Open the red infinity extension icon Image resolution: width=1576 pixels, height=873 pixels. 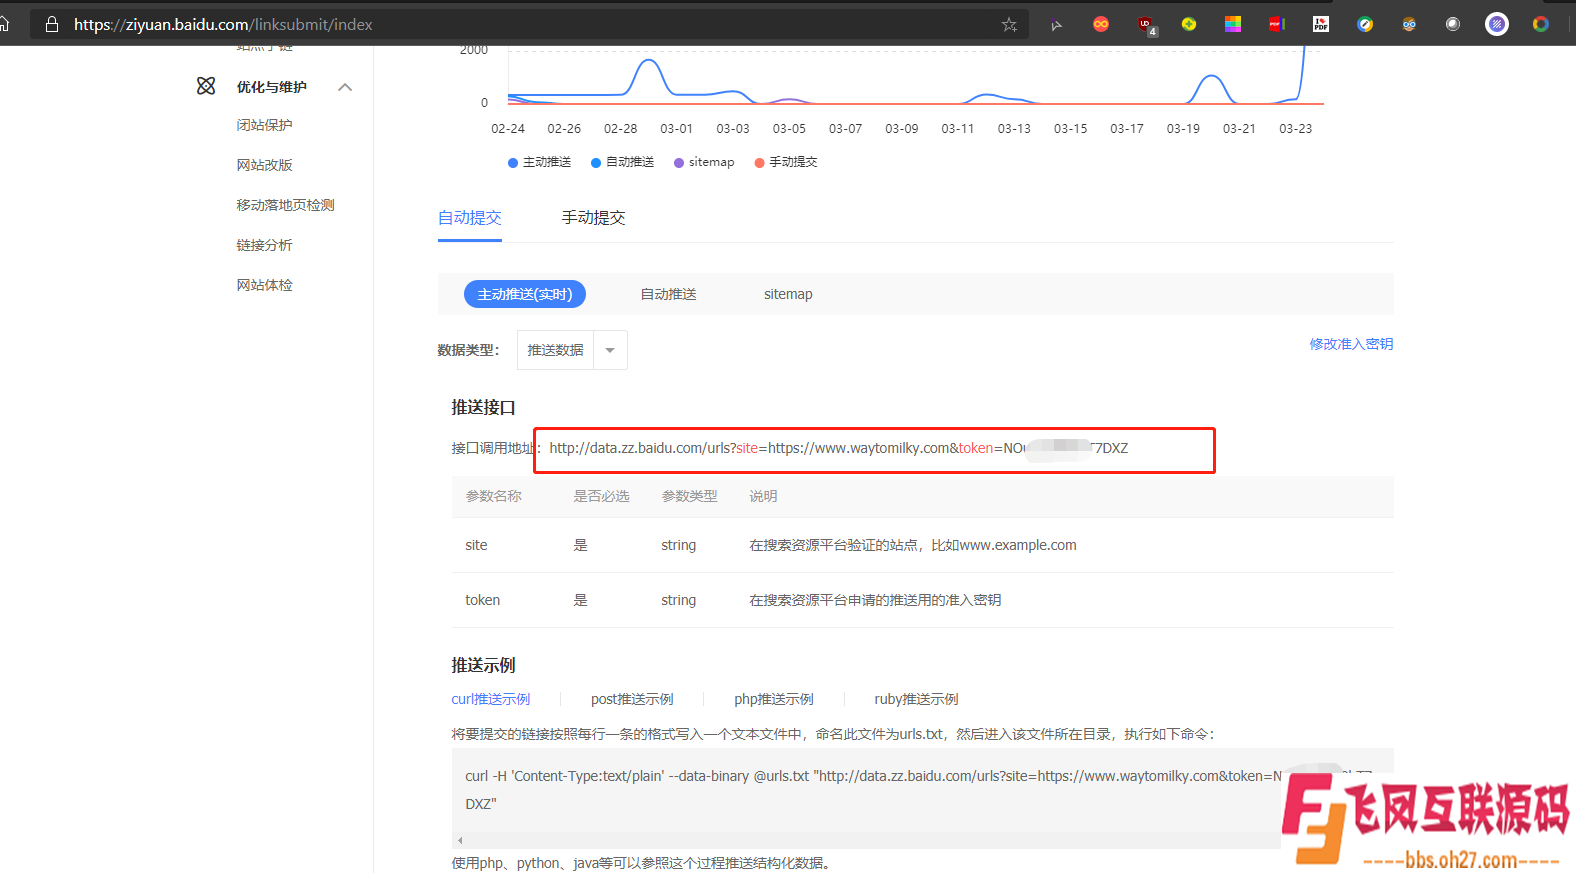pos(1101,24)
